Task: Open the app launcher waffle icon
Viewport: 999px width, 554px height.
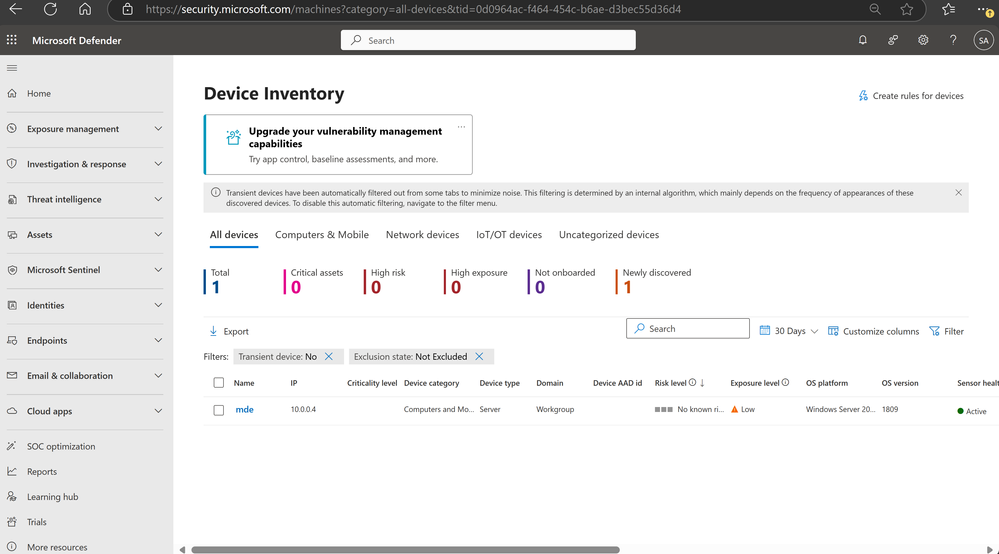Action: 11,40
